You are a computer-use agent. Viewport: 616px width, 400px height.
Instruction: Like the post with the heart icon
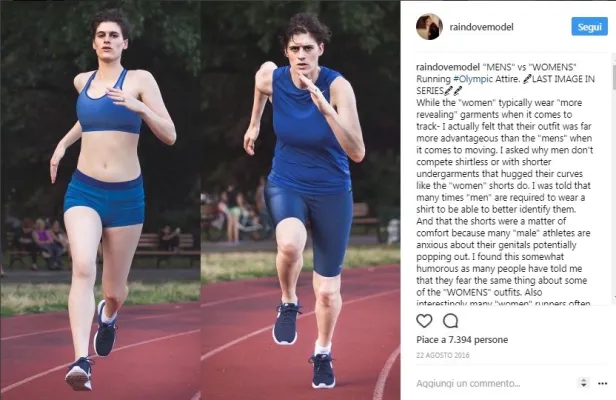[x=424, y=321]
